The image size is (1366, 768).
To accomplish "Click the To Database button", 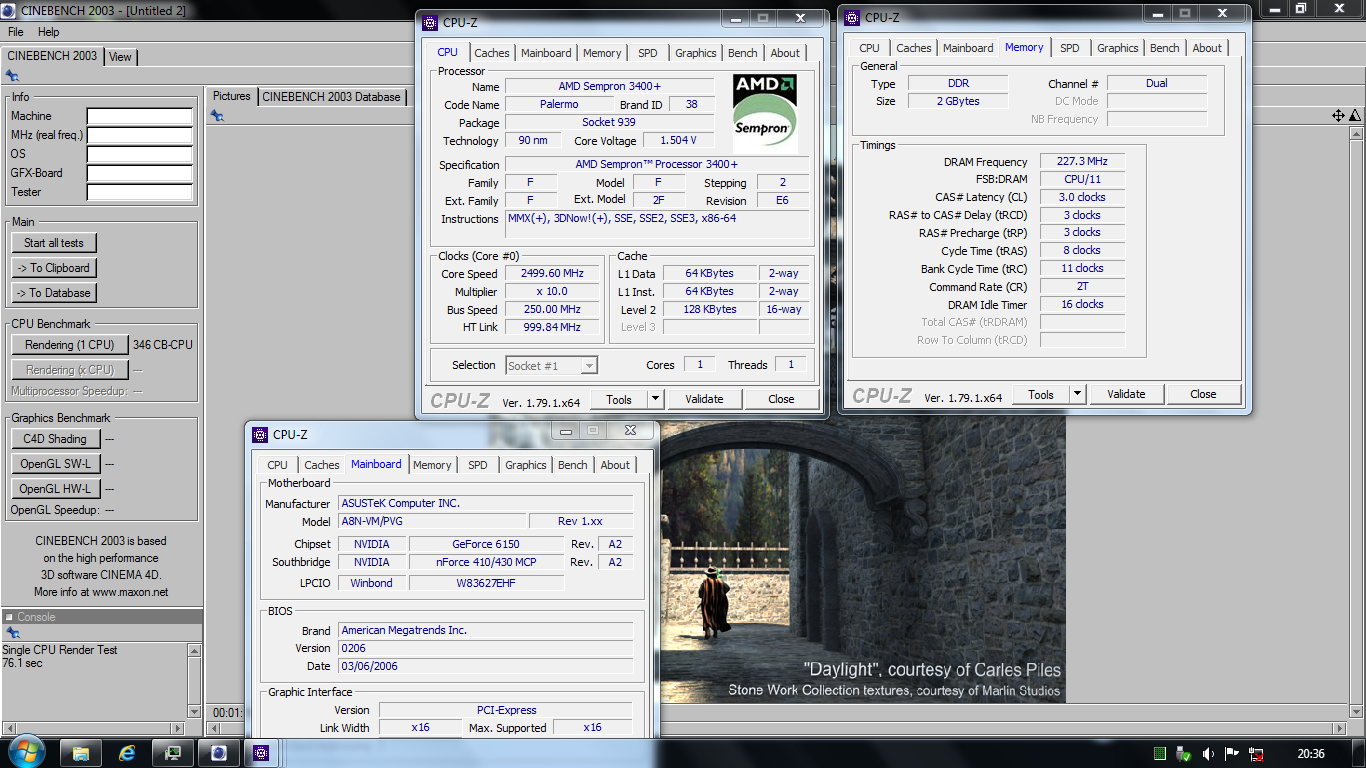I will click(x=54, y=293).
